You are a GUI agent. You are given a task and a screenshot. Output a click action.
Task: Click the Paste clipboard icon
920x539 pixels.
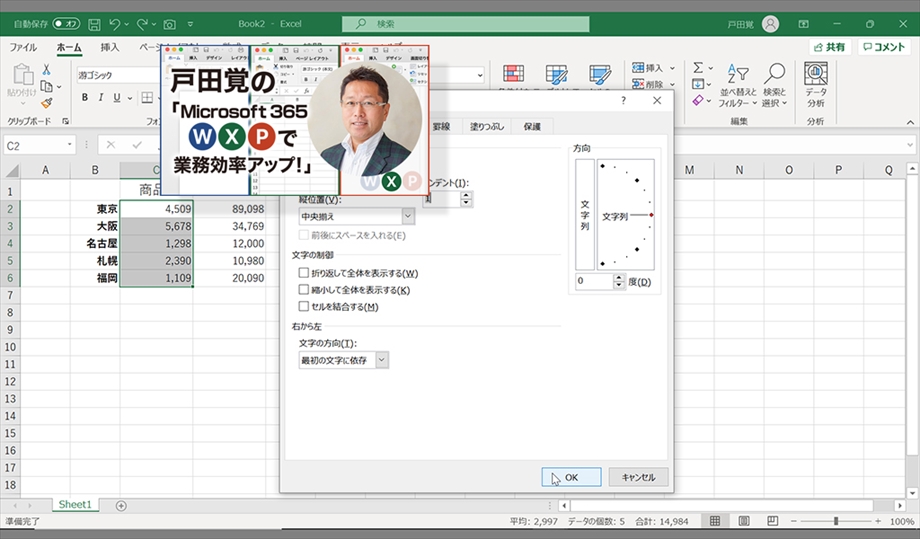point(22,74)
